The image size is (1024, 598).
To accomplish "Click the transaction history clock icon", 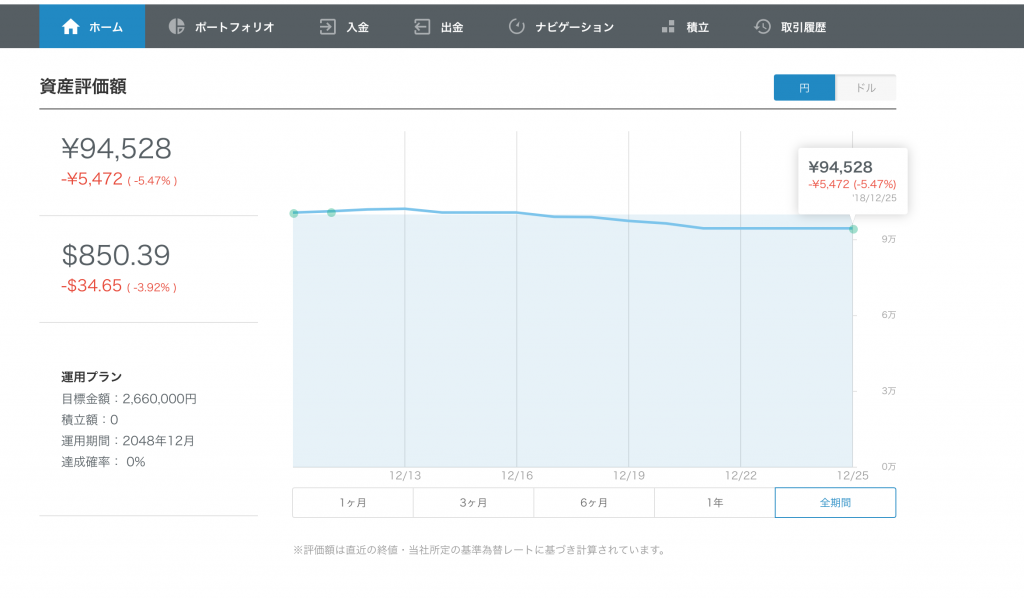I will click(762, 27).
